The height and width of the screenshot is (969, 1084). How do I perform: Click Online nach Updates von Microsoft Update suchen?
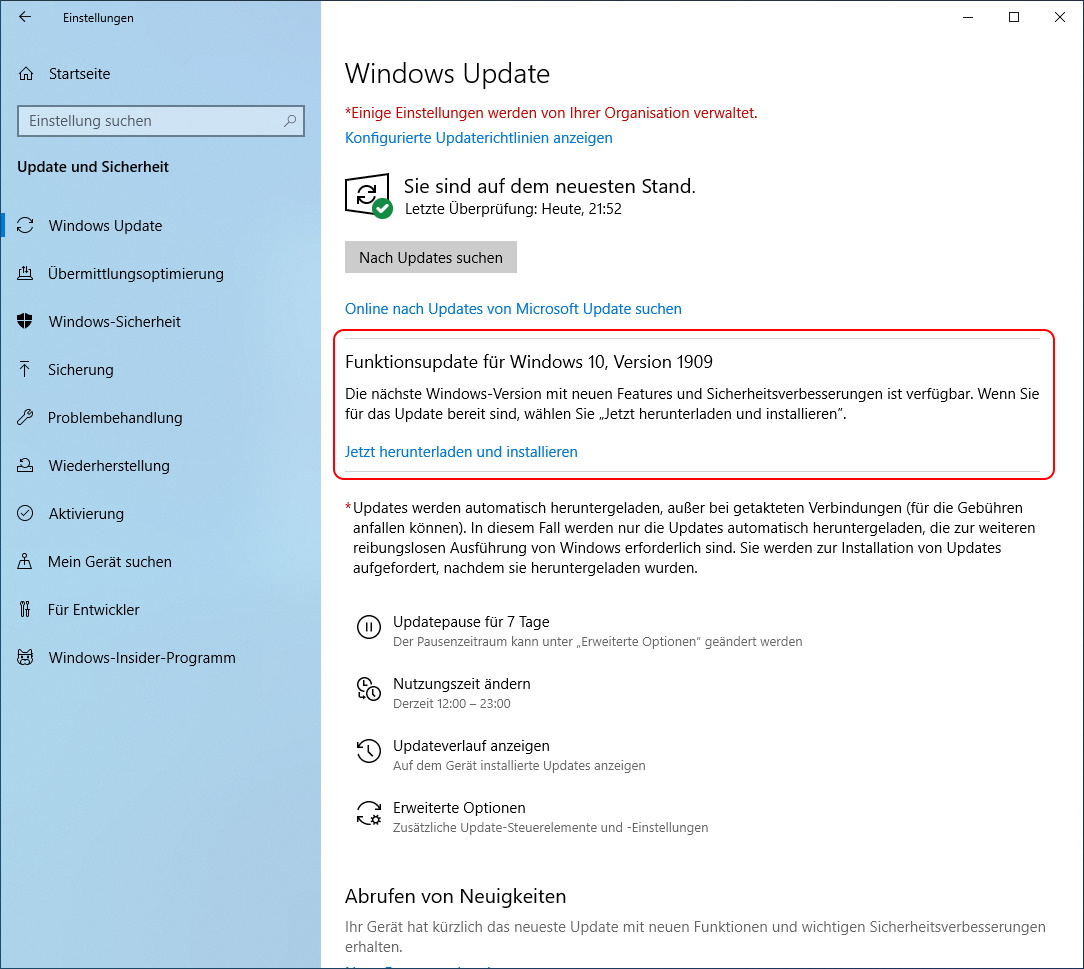513,309
